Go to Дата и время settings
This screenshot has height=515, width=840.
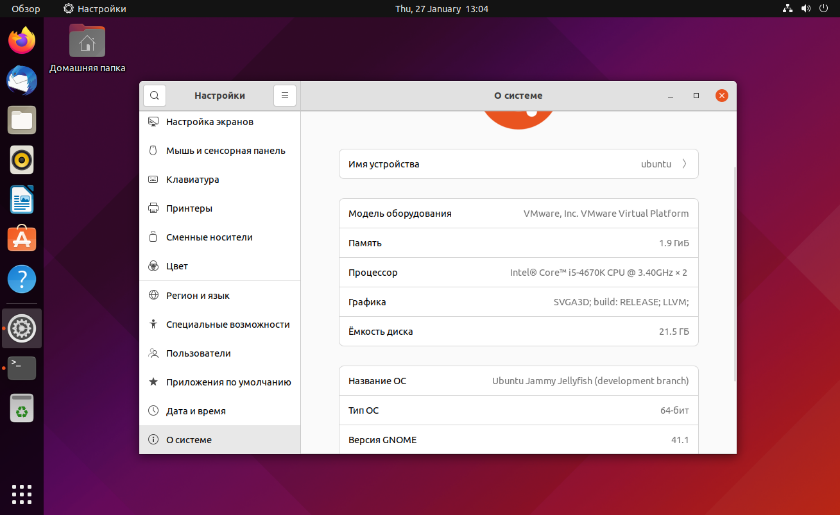click(220, 410)
